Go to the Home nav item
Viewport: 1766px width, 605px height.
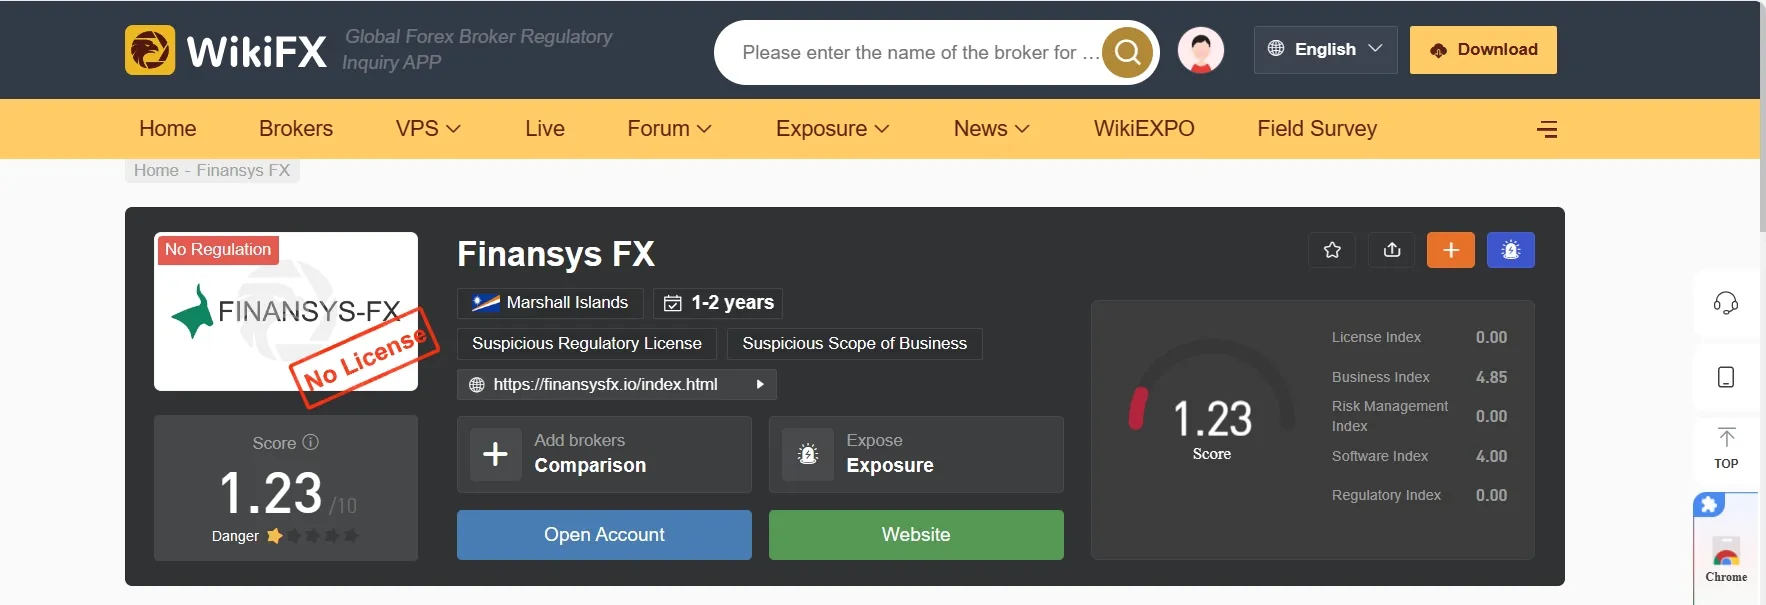tap(168, 129)
